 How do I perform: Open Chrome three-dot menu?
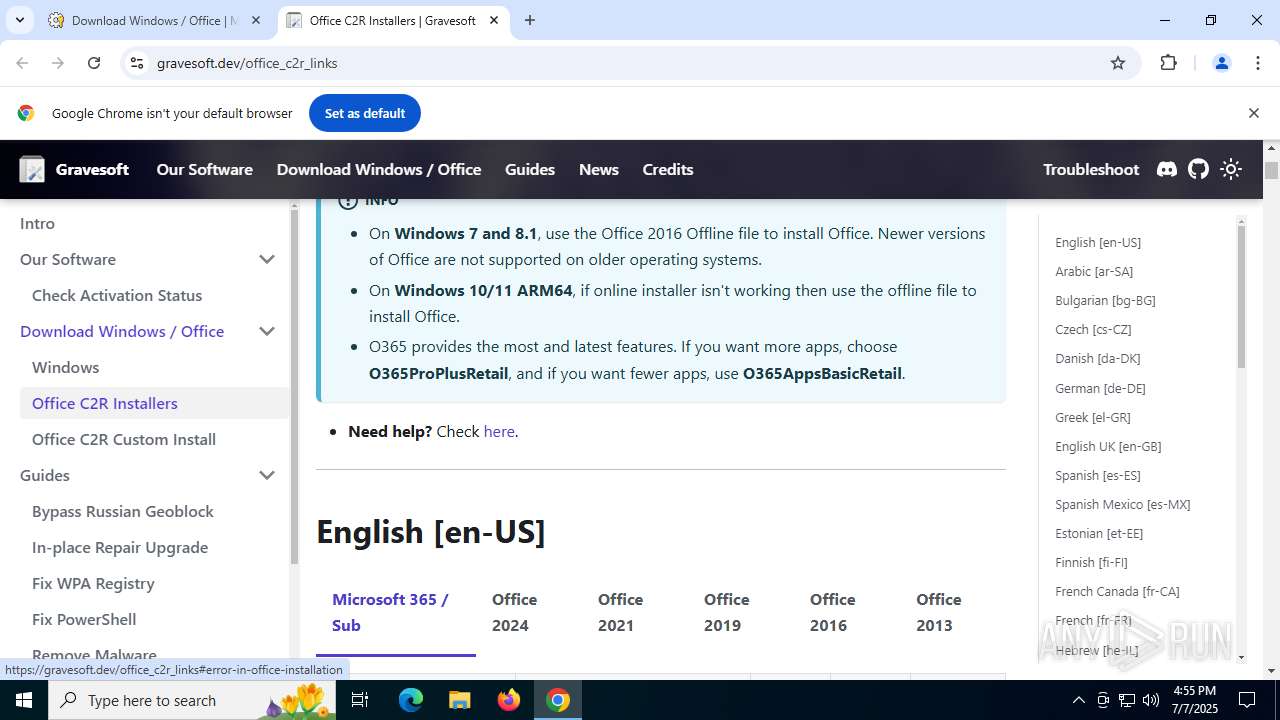click(1258, 63)
